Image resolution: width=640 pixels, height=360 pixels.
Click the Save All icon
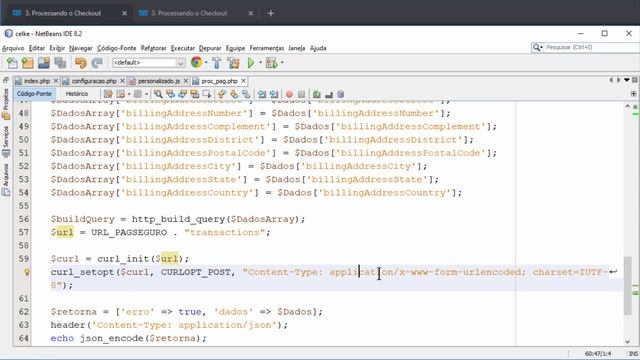60,63
